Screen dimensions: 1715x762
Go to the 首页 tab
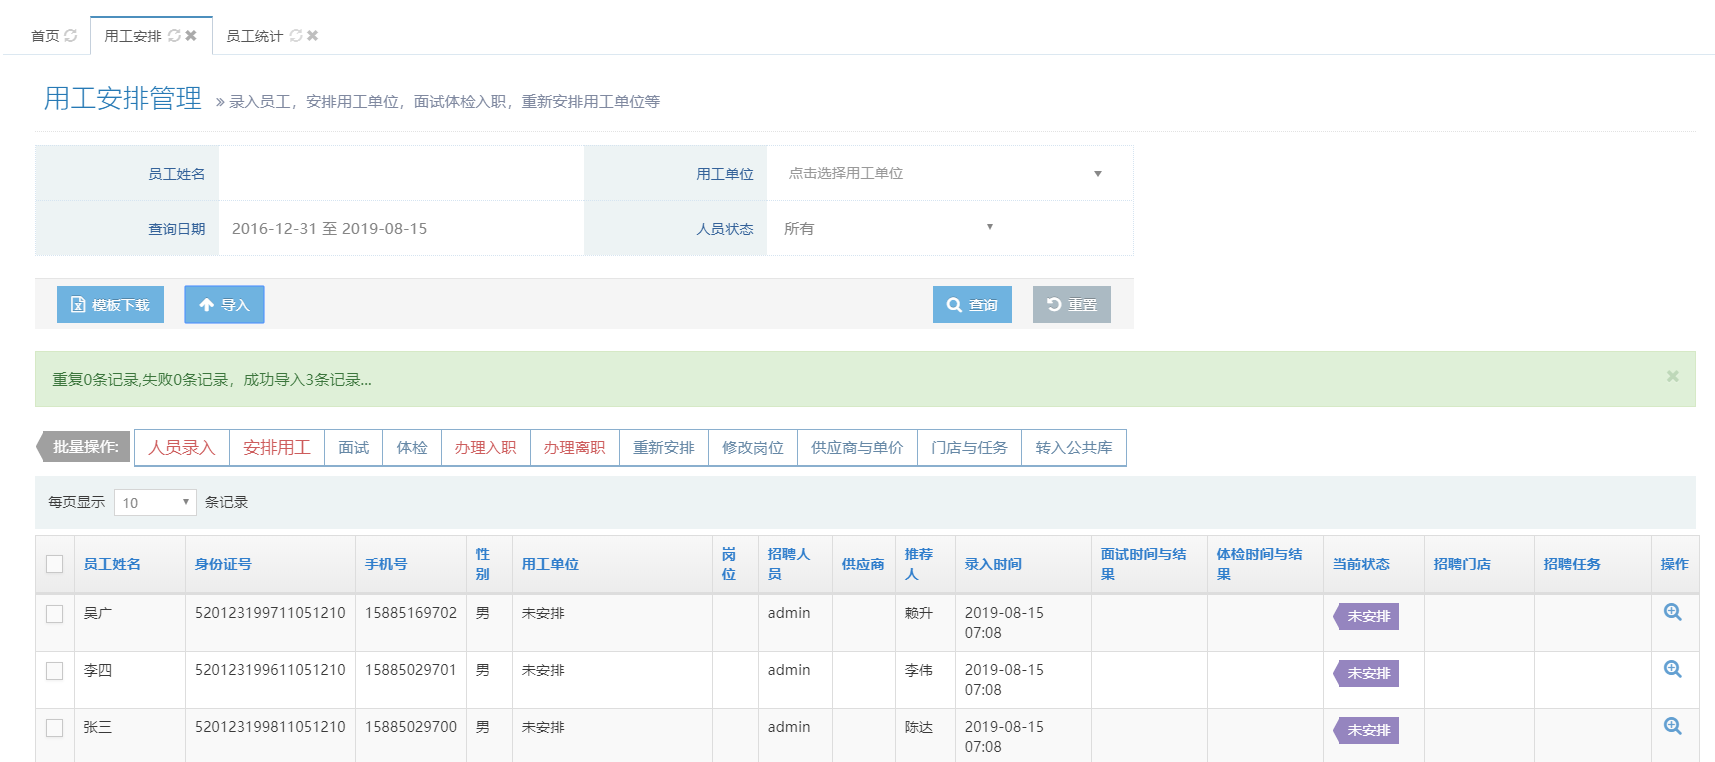45,36
